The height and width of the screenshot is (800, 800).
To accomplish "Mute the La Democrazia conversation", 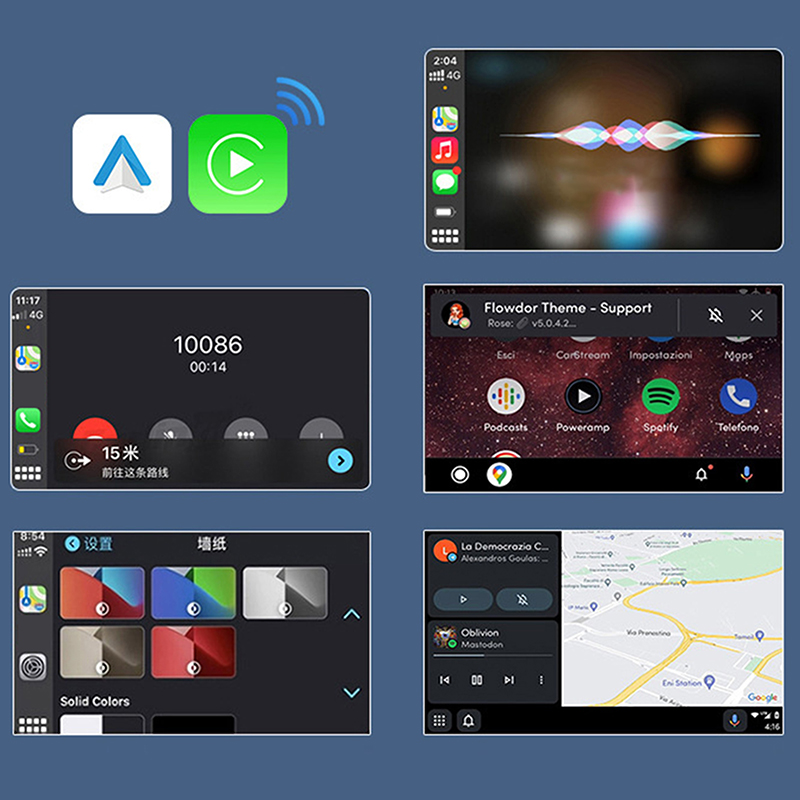I will tap(524, 600).
